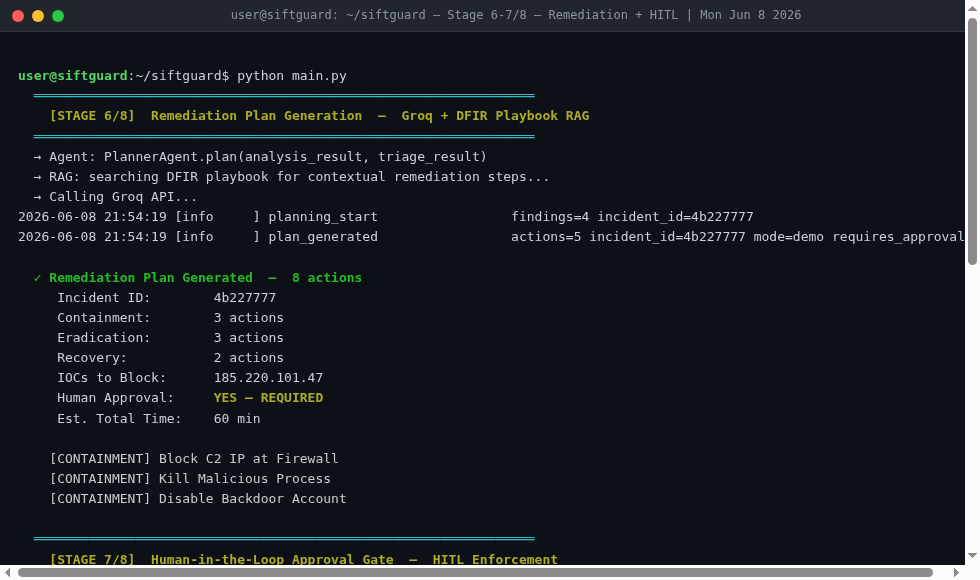Image resolution: width=980 pixels, height=580 pixels.
Task: Click 'HITL Enforcement' text
Action: click(x=495, y=559)
